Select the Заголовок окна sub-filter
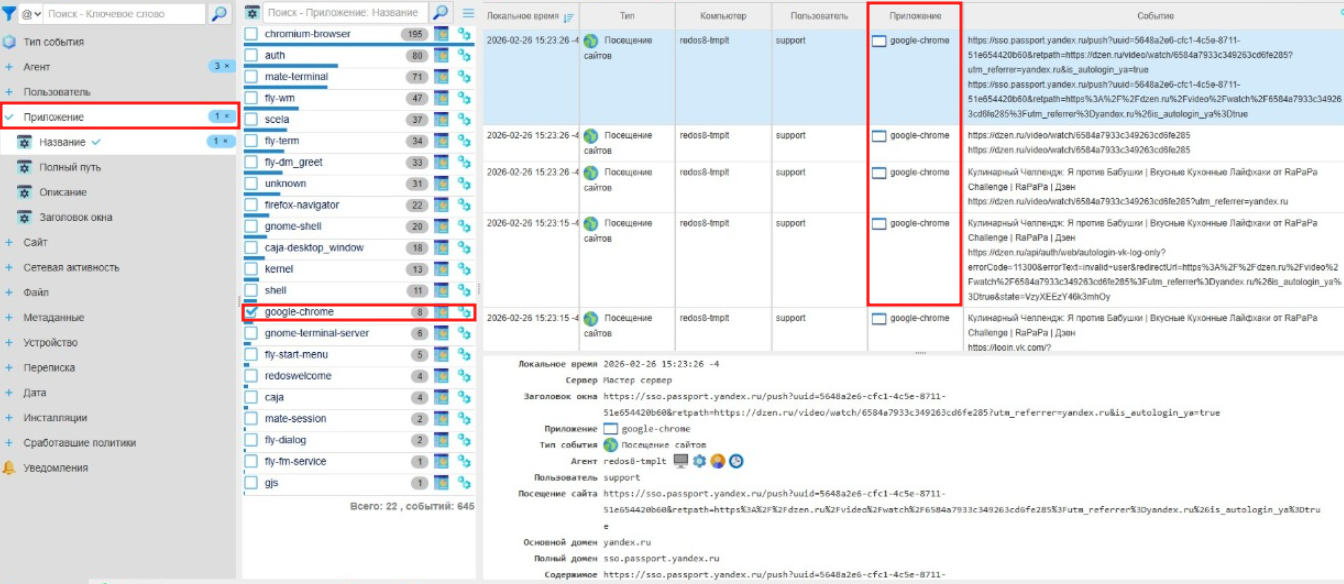This screenshot has width=1344, height=584. point(76,217)
